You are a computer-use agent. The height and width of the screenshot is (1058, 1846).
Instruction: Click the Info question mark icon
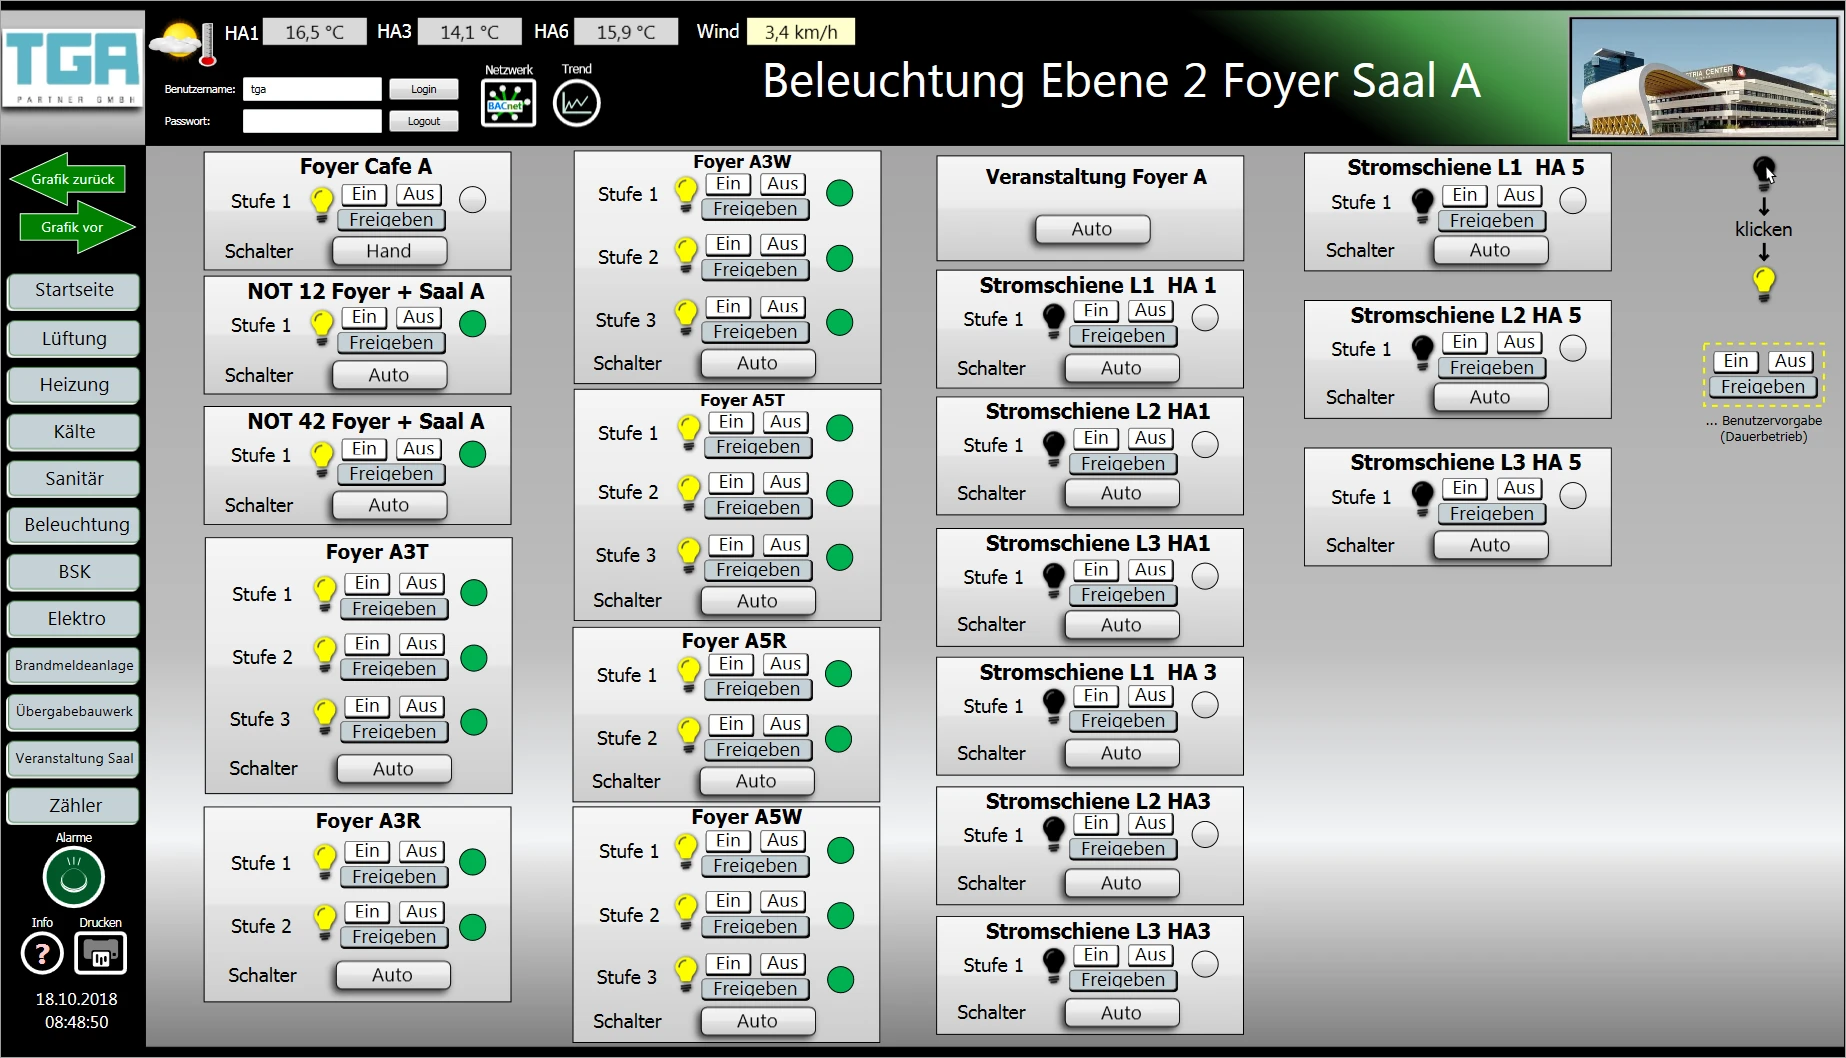42,954
